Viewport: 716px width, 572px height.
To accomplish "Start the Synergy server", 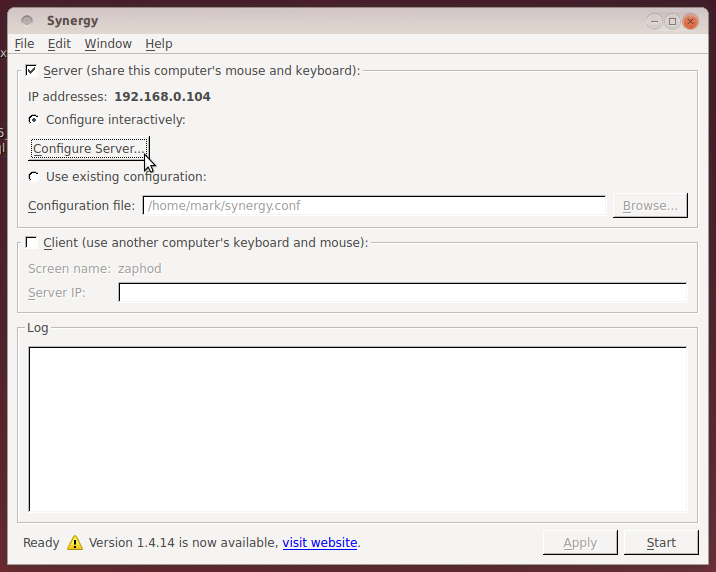I will [661, 543].
